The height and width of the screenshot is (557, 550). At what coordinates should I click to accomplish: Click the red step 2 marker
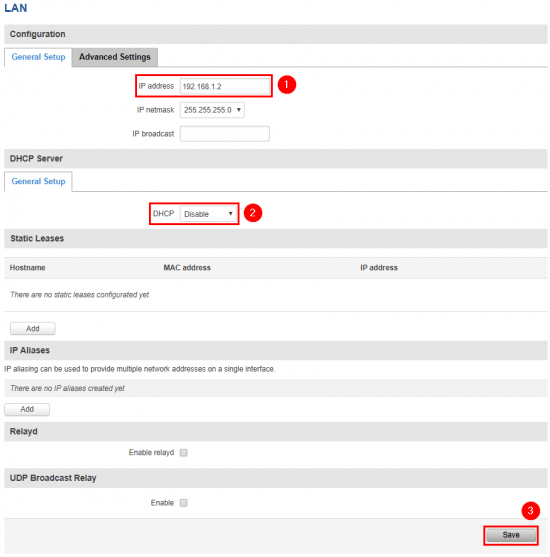click(x=253, y=213)
